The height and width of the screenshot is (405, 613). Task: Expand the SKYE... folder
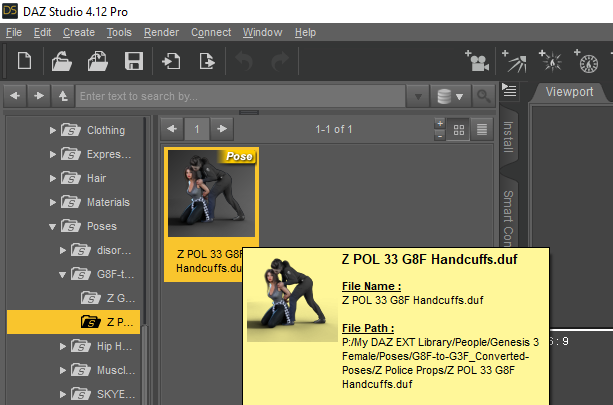63,394
